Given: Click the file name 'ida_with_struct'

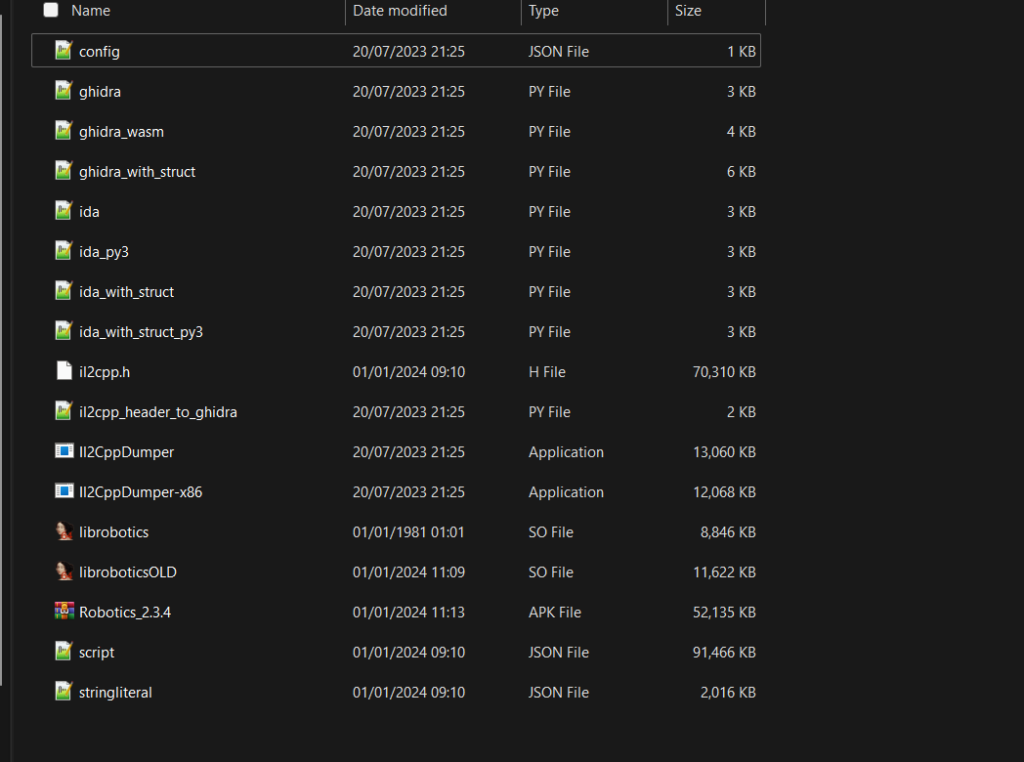Looking at the screenshot, I should (x=127, y=292).
